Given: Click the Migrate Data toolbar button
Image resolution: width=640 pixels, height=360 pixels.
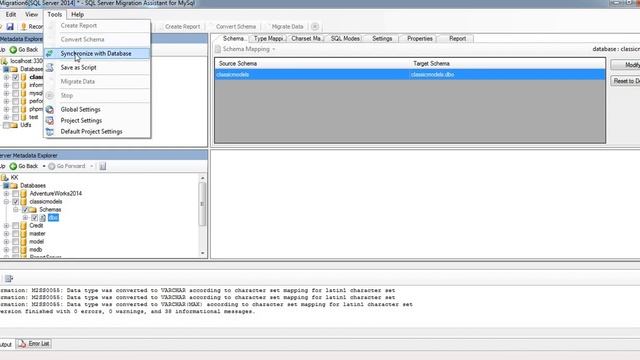Looking at the screenshot, I should tap(284, 27).
